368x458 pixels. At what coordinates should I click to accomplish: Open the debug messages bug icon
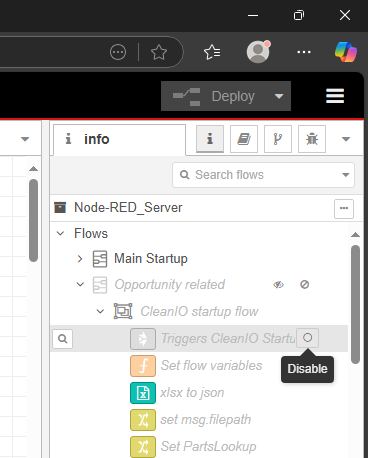(x=312, y=139)
